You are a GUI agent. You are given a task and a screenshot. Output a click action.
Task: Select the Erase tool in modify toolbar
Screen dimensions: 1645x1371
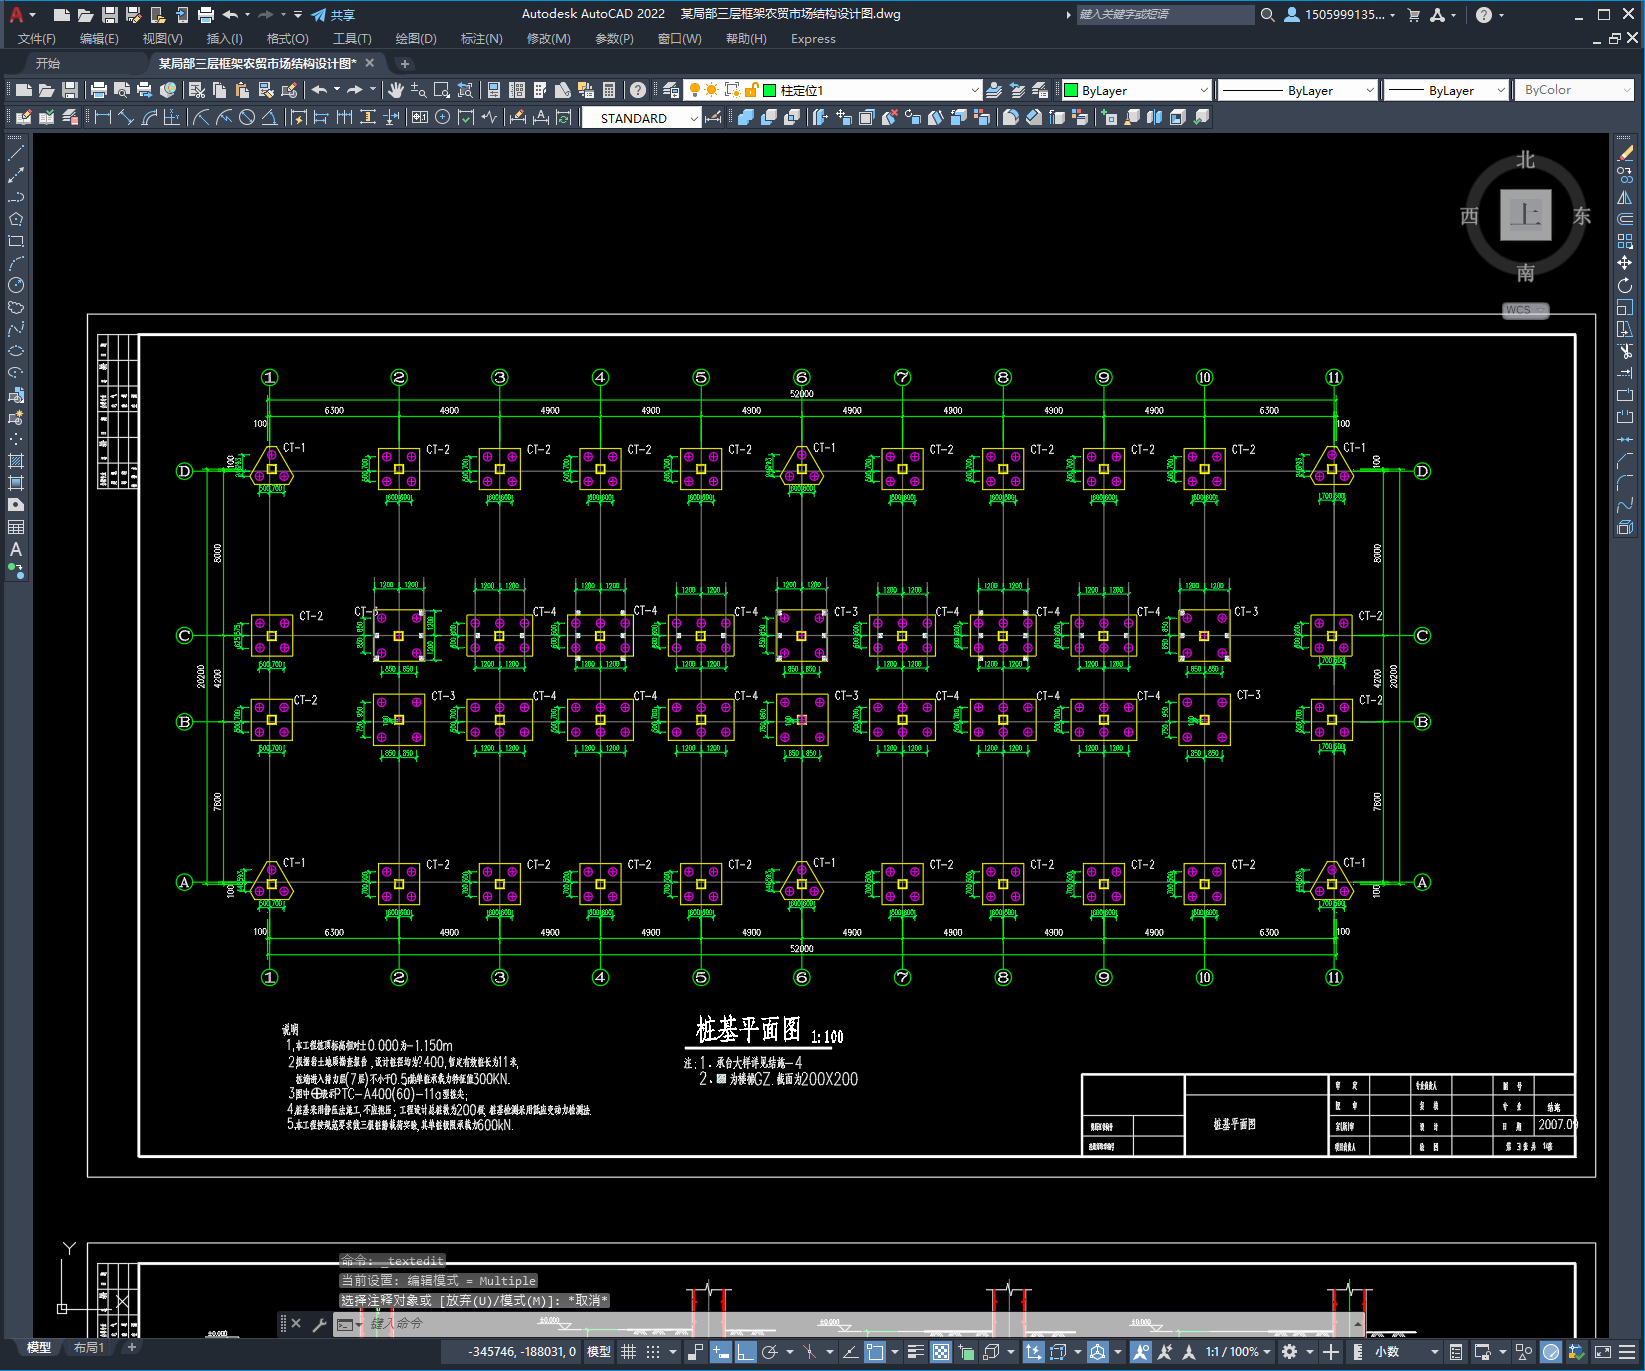coord(1625,153)
